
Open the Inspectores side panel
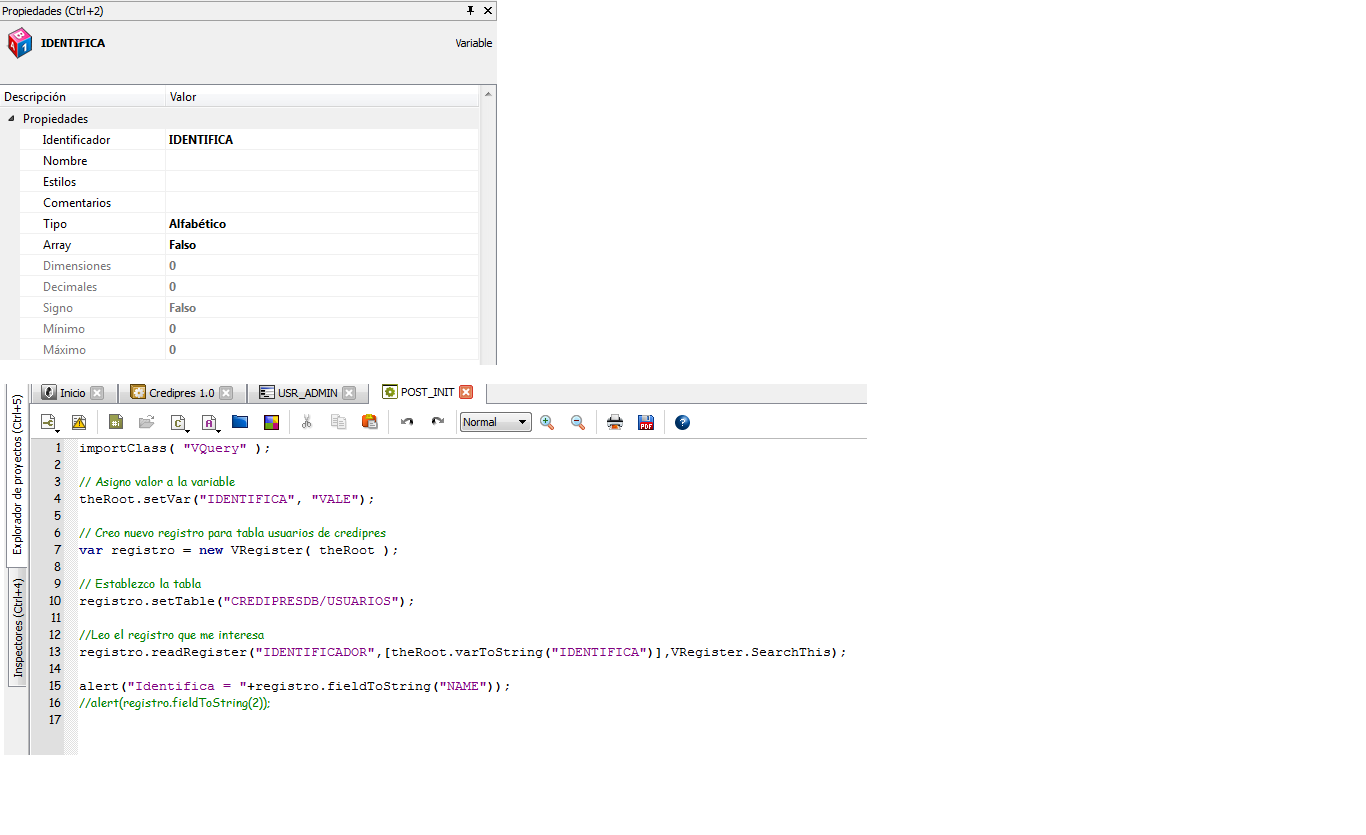(x=18, y=628)
